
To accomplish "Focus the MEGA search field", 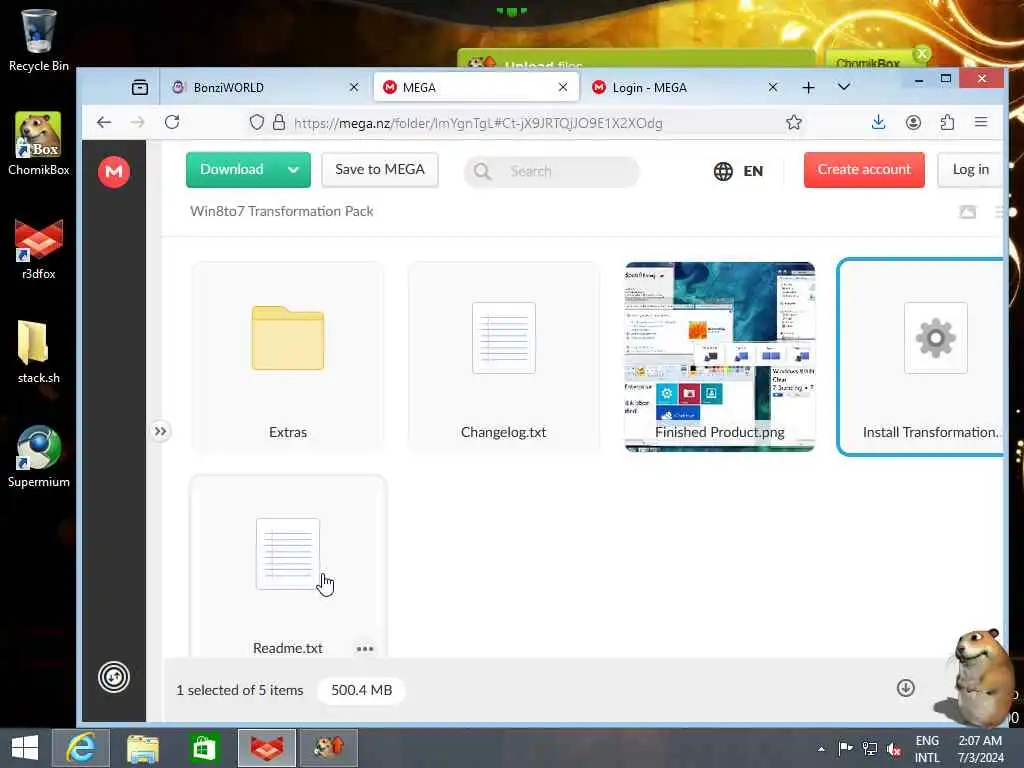I will (551, 171).
